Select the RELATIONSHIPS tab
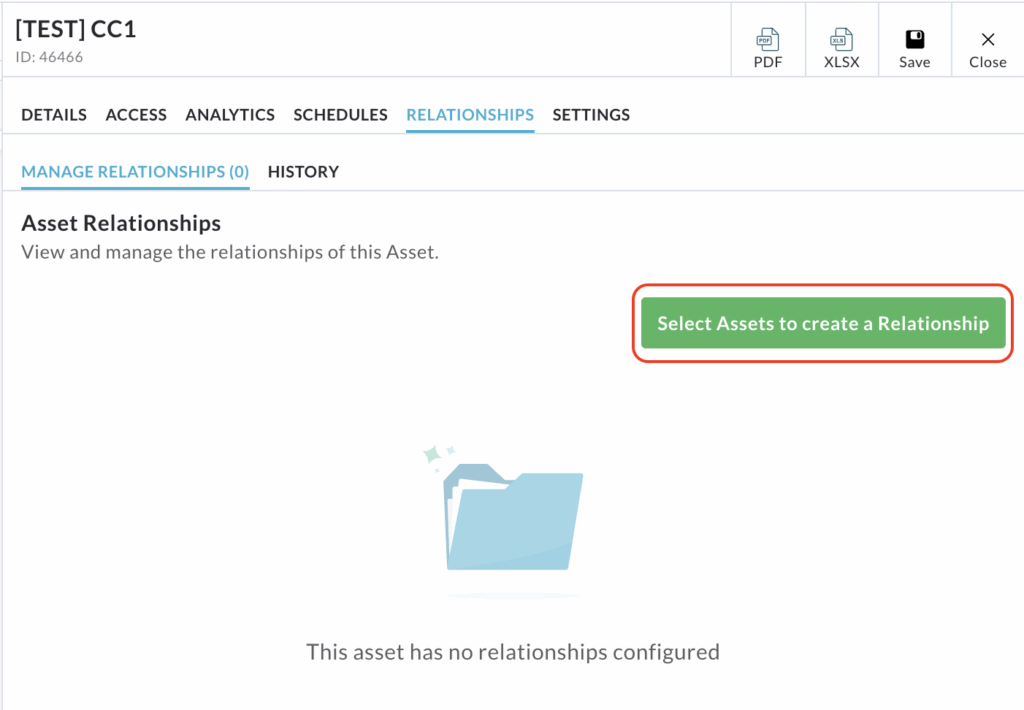Image resolution: width=1024 pixels, height=710 pixels. tap(470, 115)
